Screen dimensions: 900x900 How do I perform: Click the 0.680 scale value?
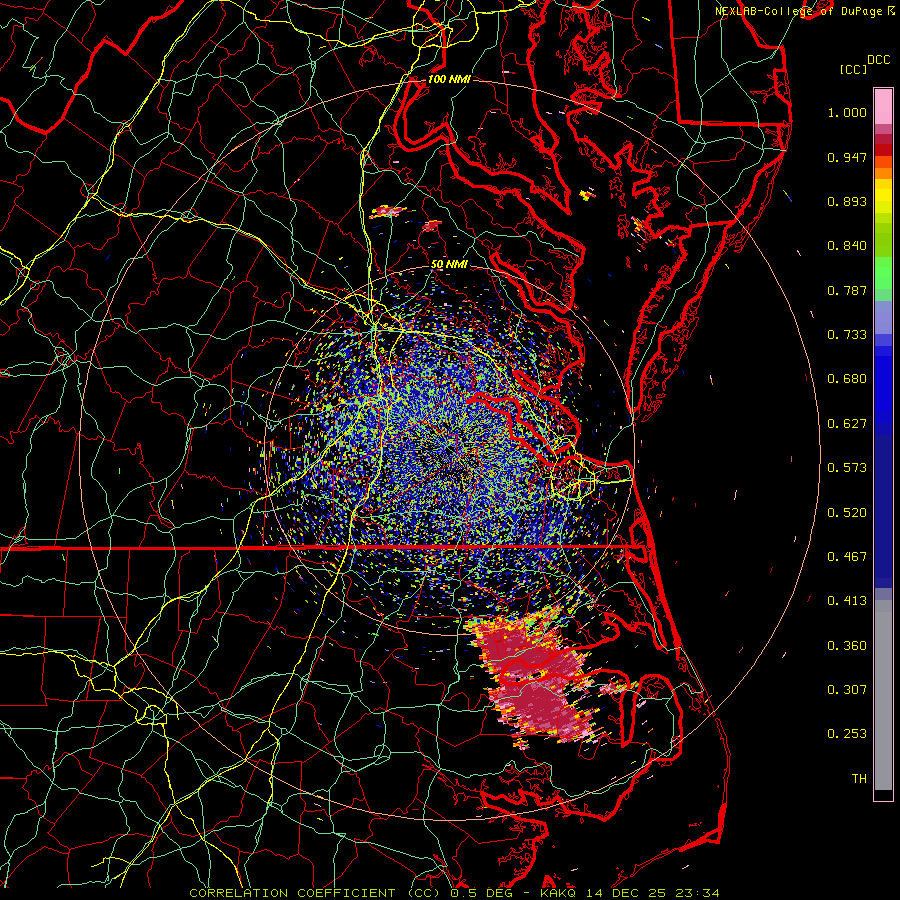(x=847, y=379)
